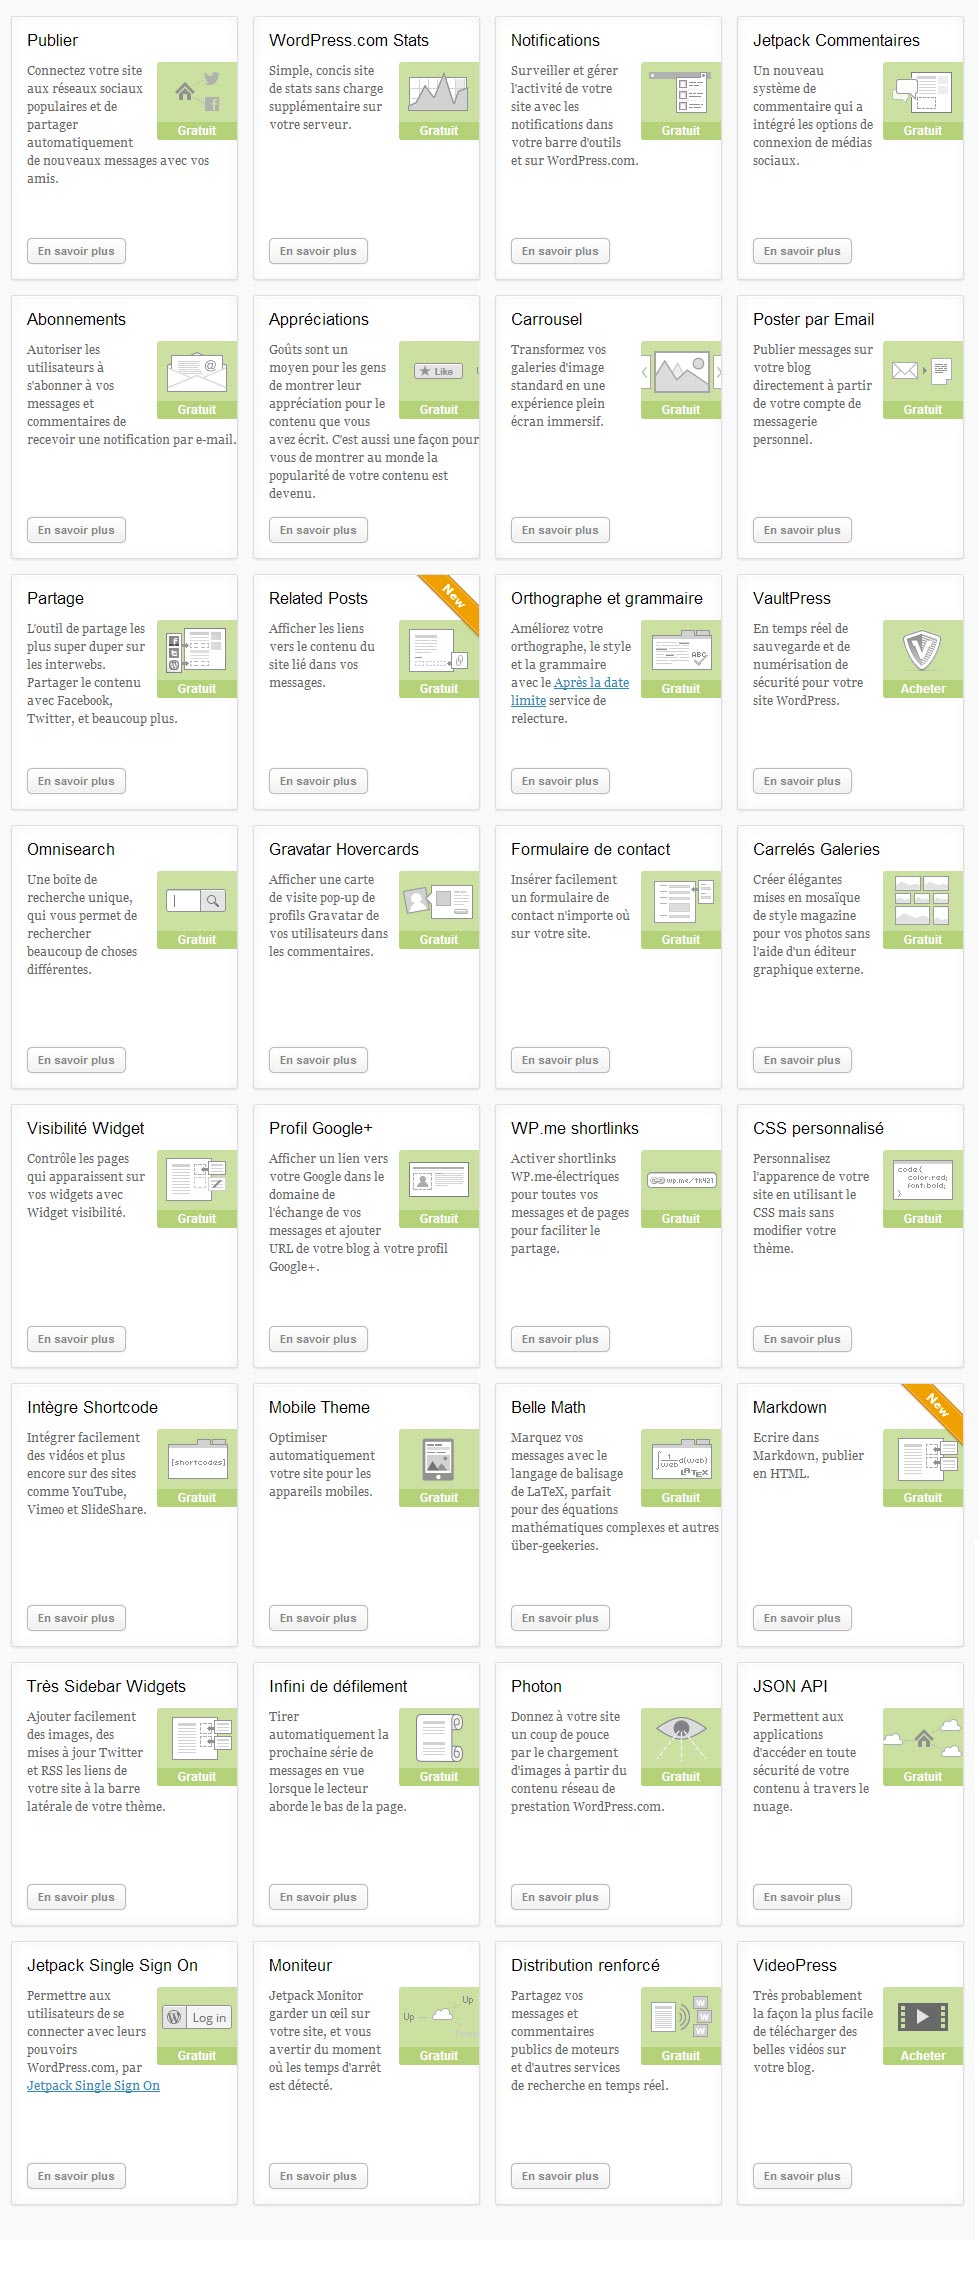Open En savoir plus for Photon
Screen dimensions: 980x2273
pos(560,1897)
